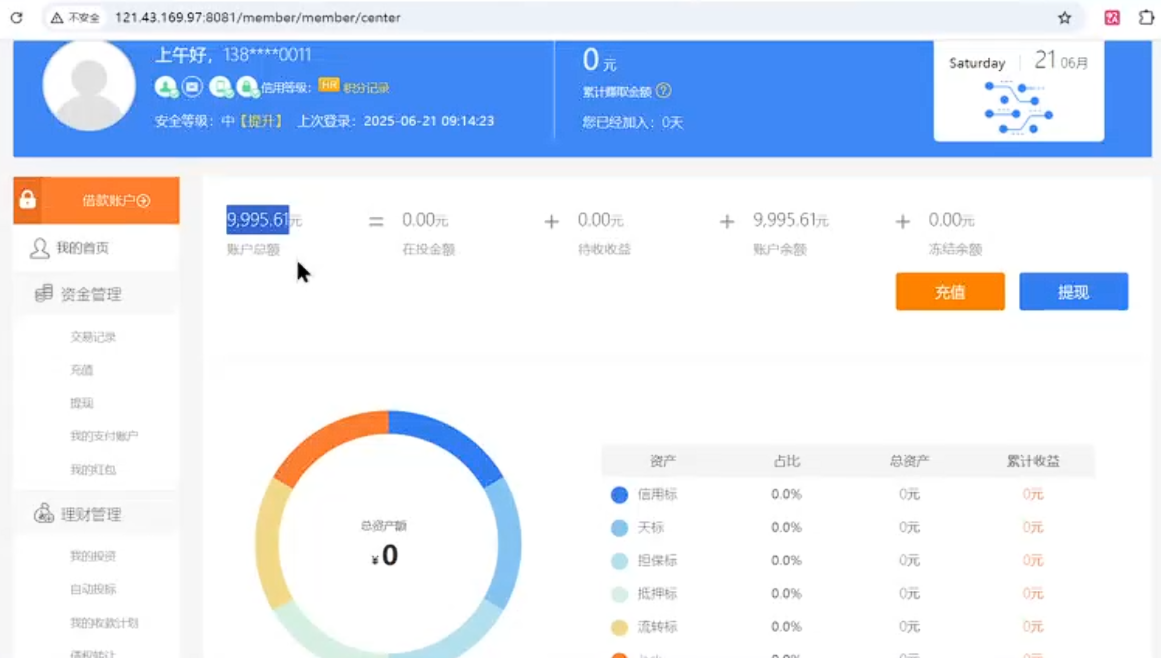Image resolution: width=1161 pixels, height=658 pixels.
Task: Click the phone verification badge icon
Action: pyautogui.click(x=220, y=87)
